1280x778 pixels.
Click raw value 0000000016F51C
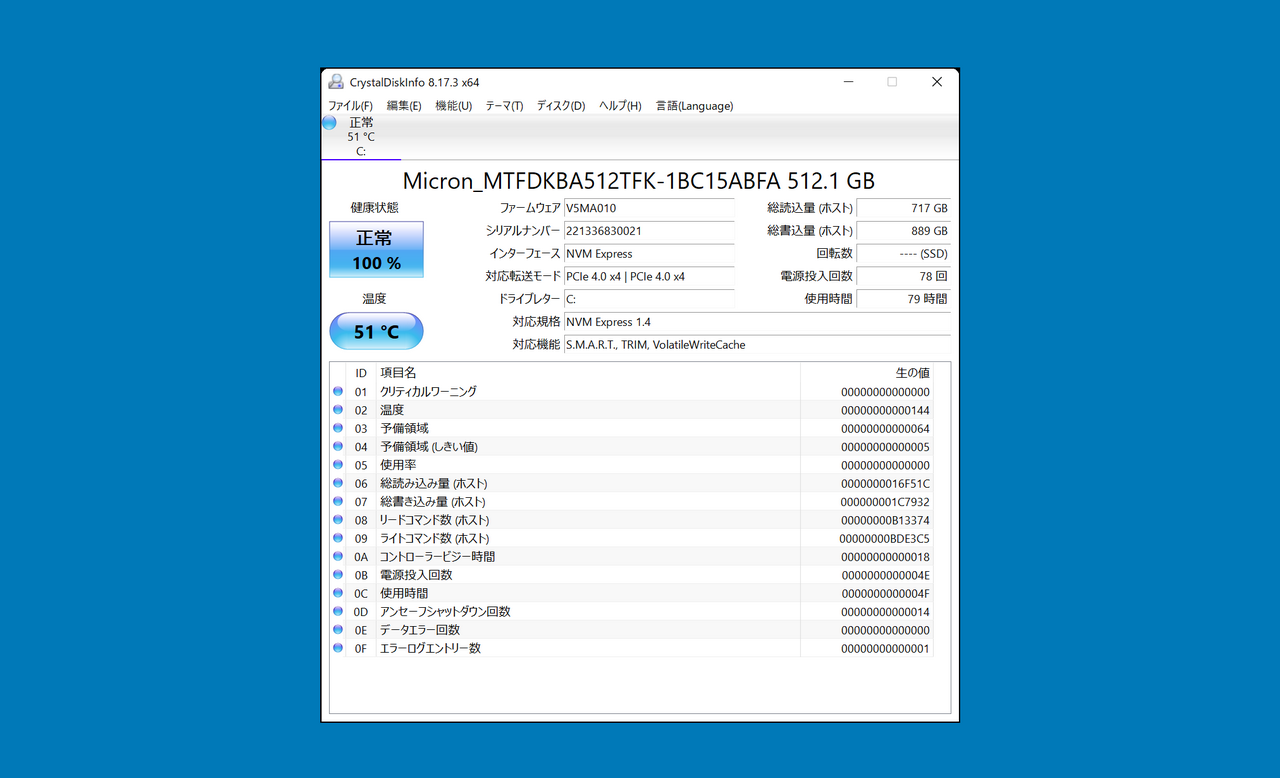click(886, 483)
